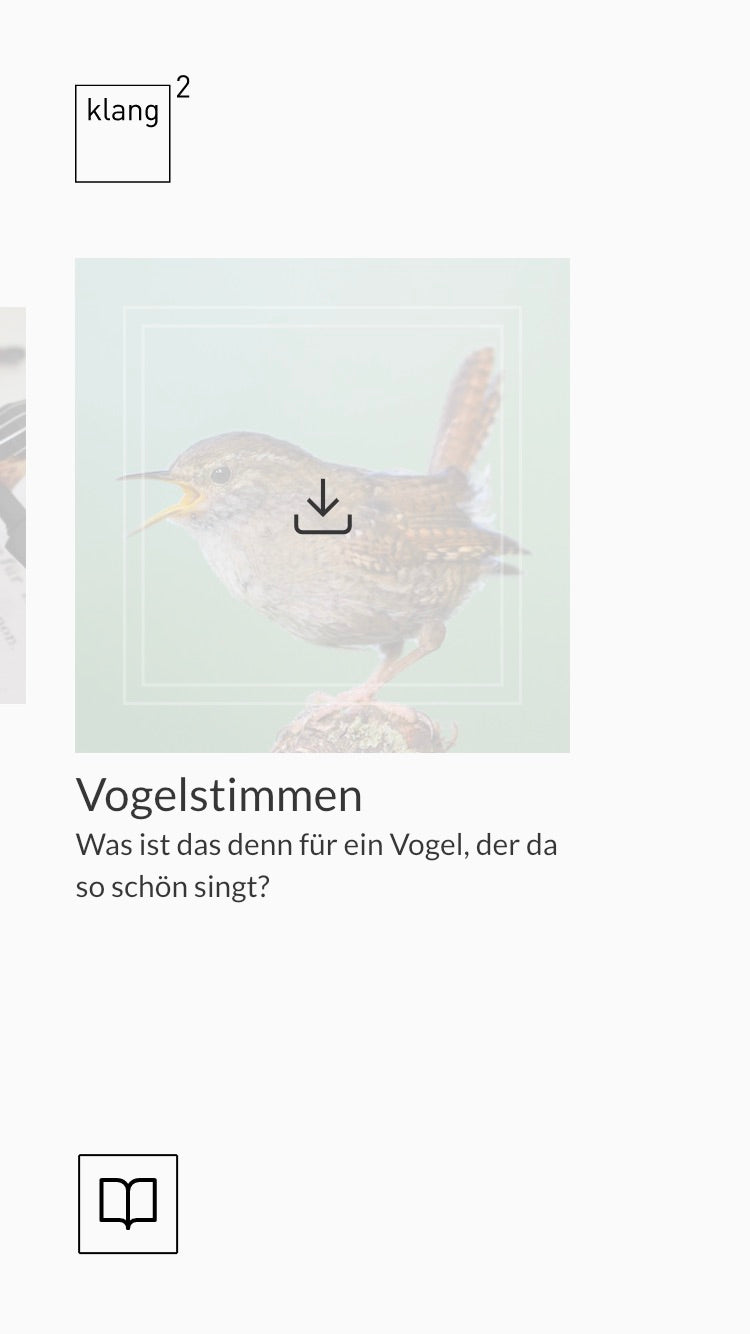Download the Vogelstimmen sound pack
This screenshot has width=750, height=1334.
coord(323,506)
